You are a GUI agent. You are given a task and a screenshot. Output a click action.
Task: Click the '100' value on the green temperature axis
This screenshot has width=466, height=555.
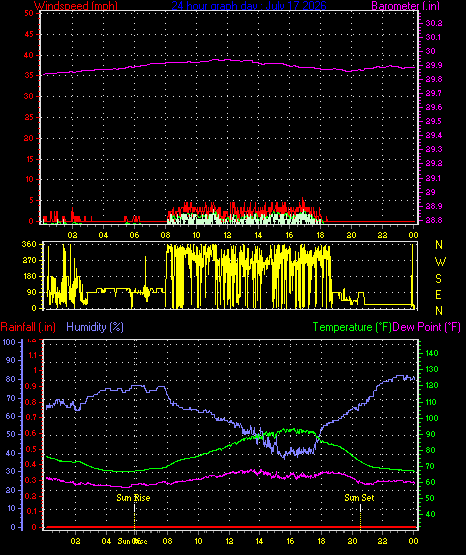431,418
